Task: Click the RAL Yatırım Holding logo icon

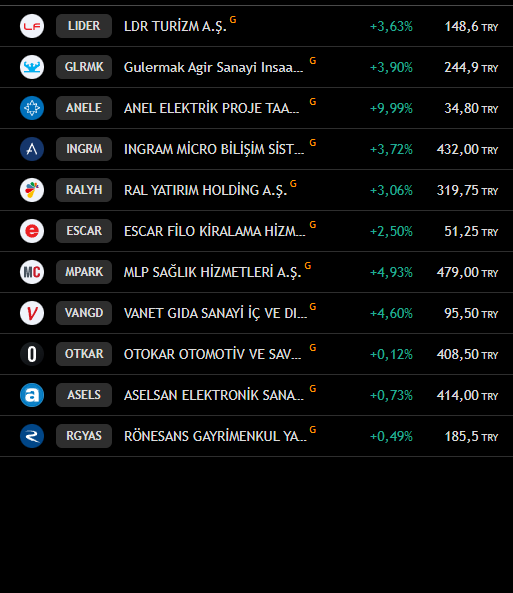Action: coord(32,190)
